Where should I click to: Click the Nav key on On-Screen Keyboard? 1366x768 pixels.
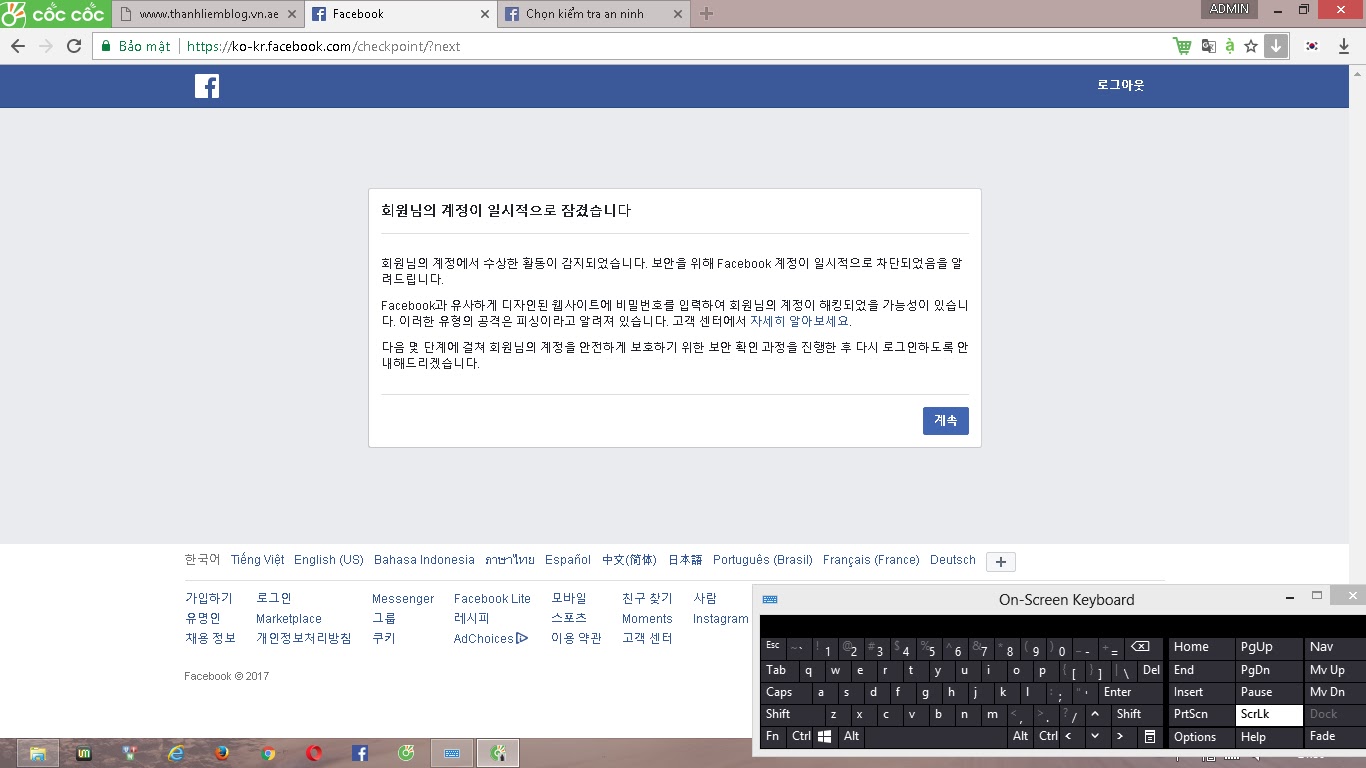pos(1335,648)
